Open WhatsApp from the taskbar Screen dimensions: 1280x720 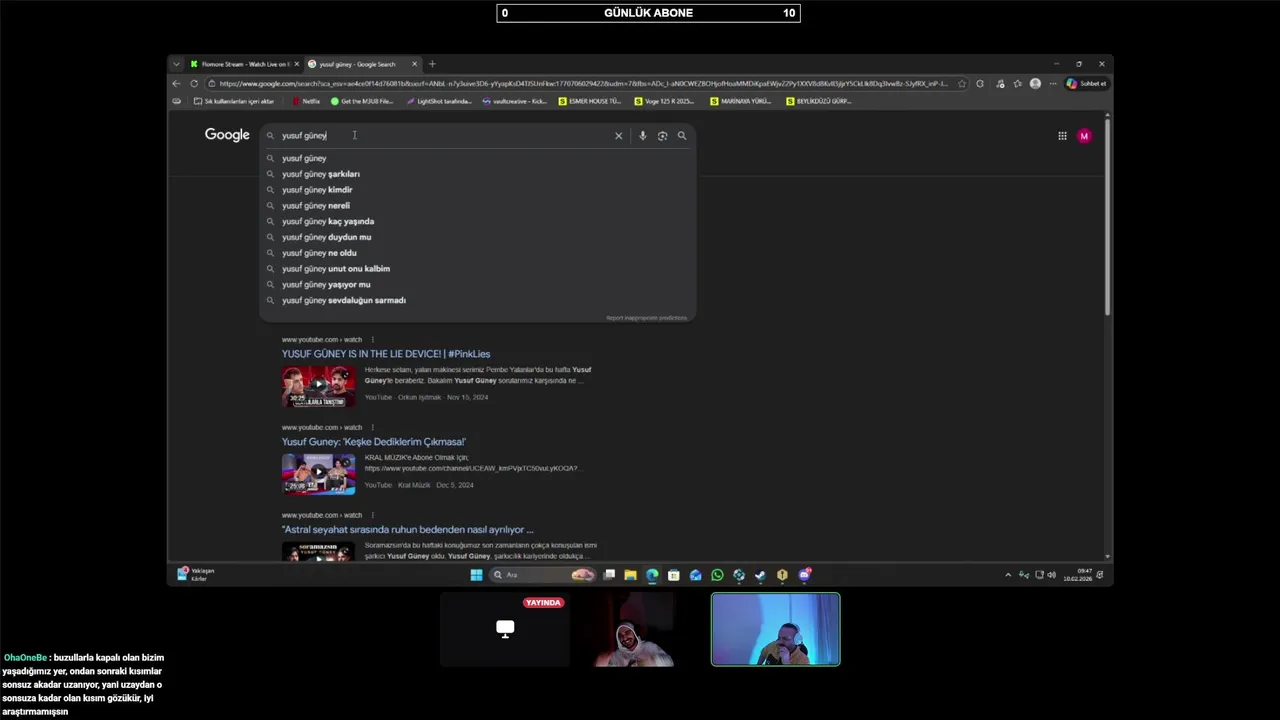point(717,575)
